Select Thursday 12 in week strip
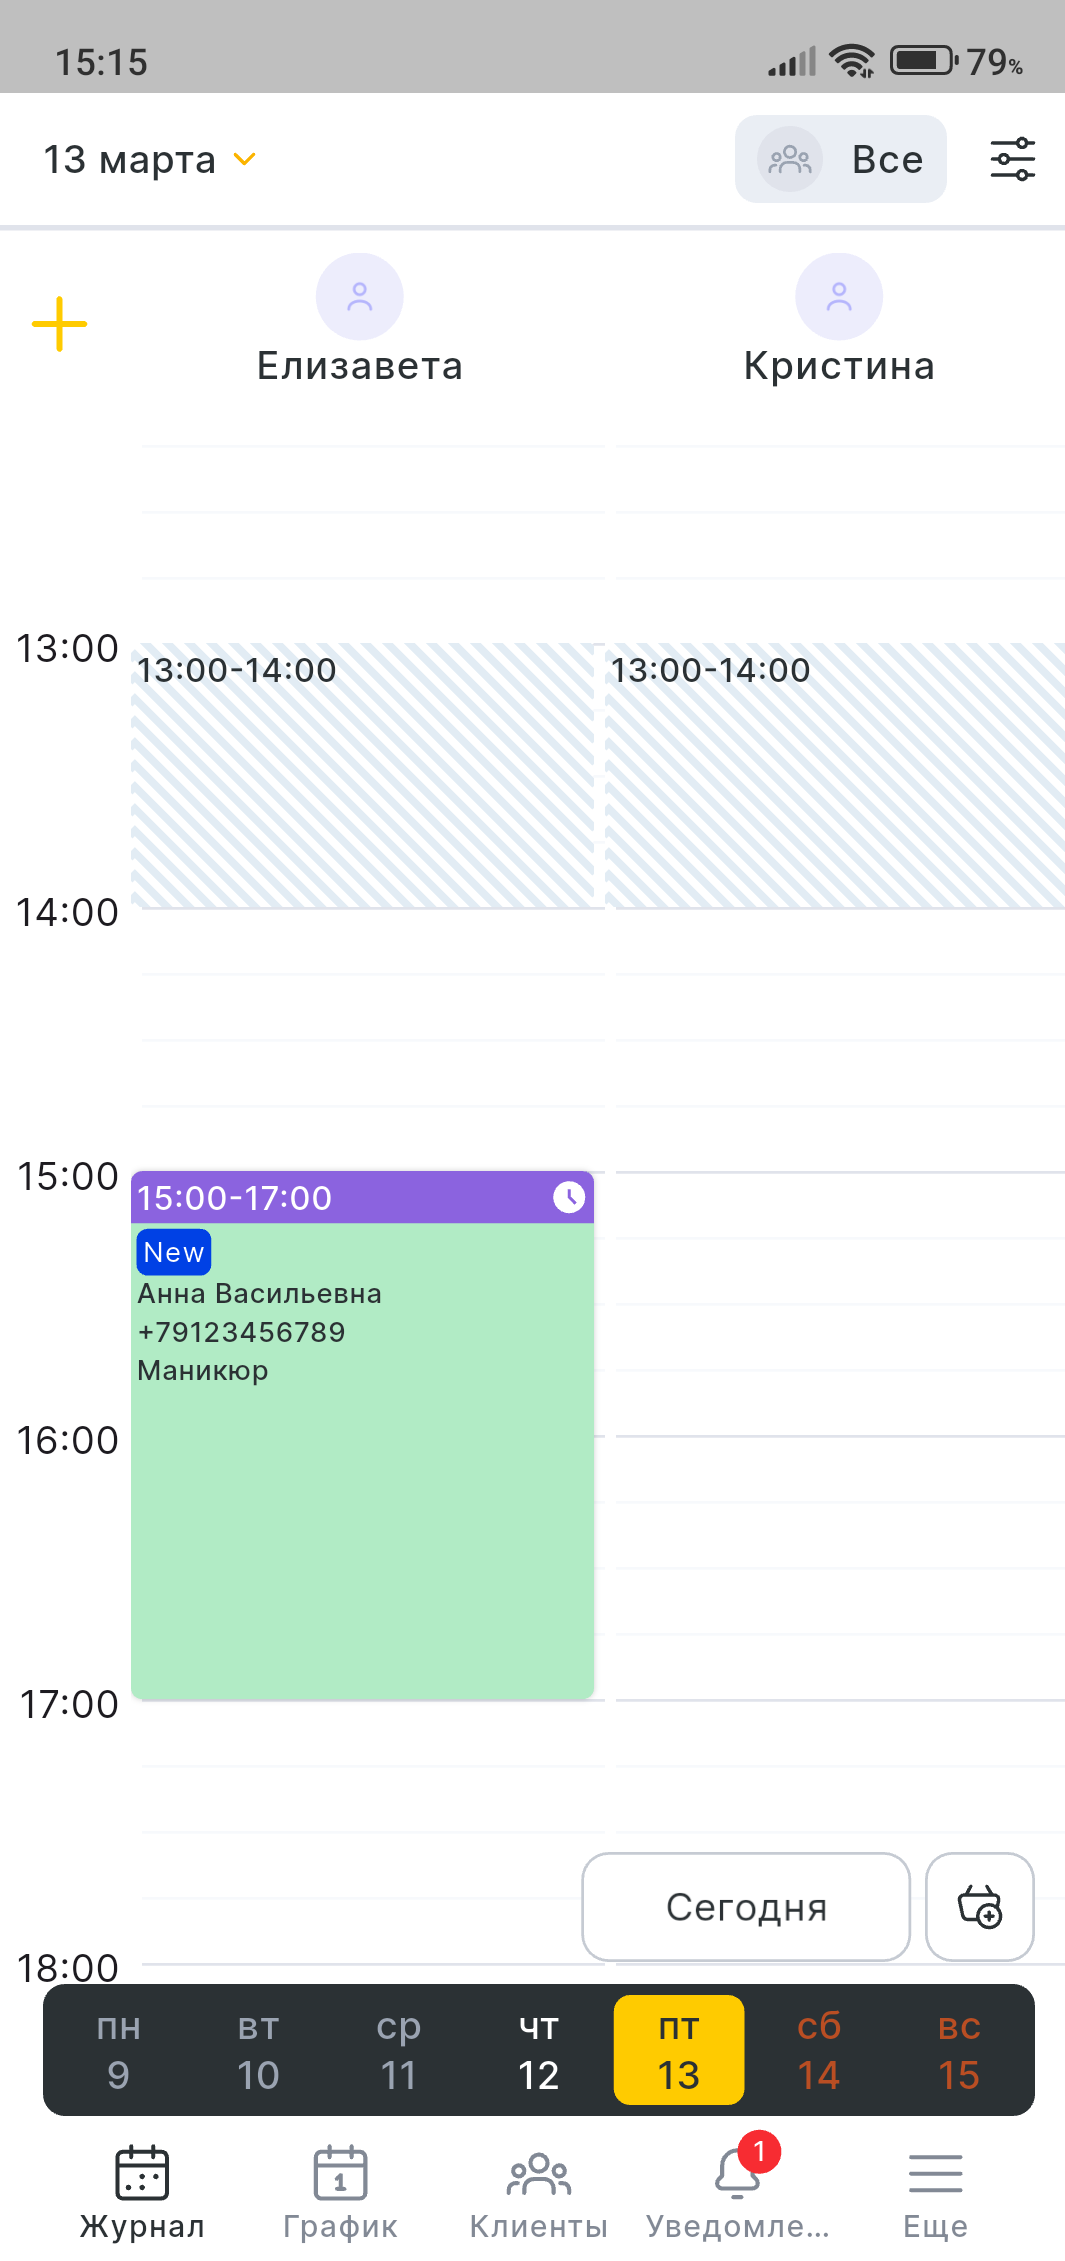1065x2261 pixels. [538, 2050]
